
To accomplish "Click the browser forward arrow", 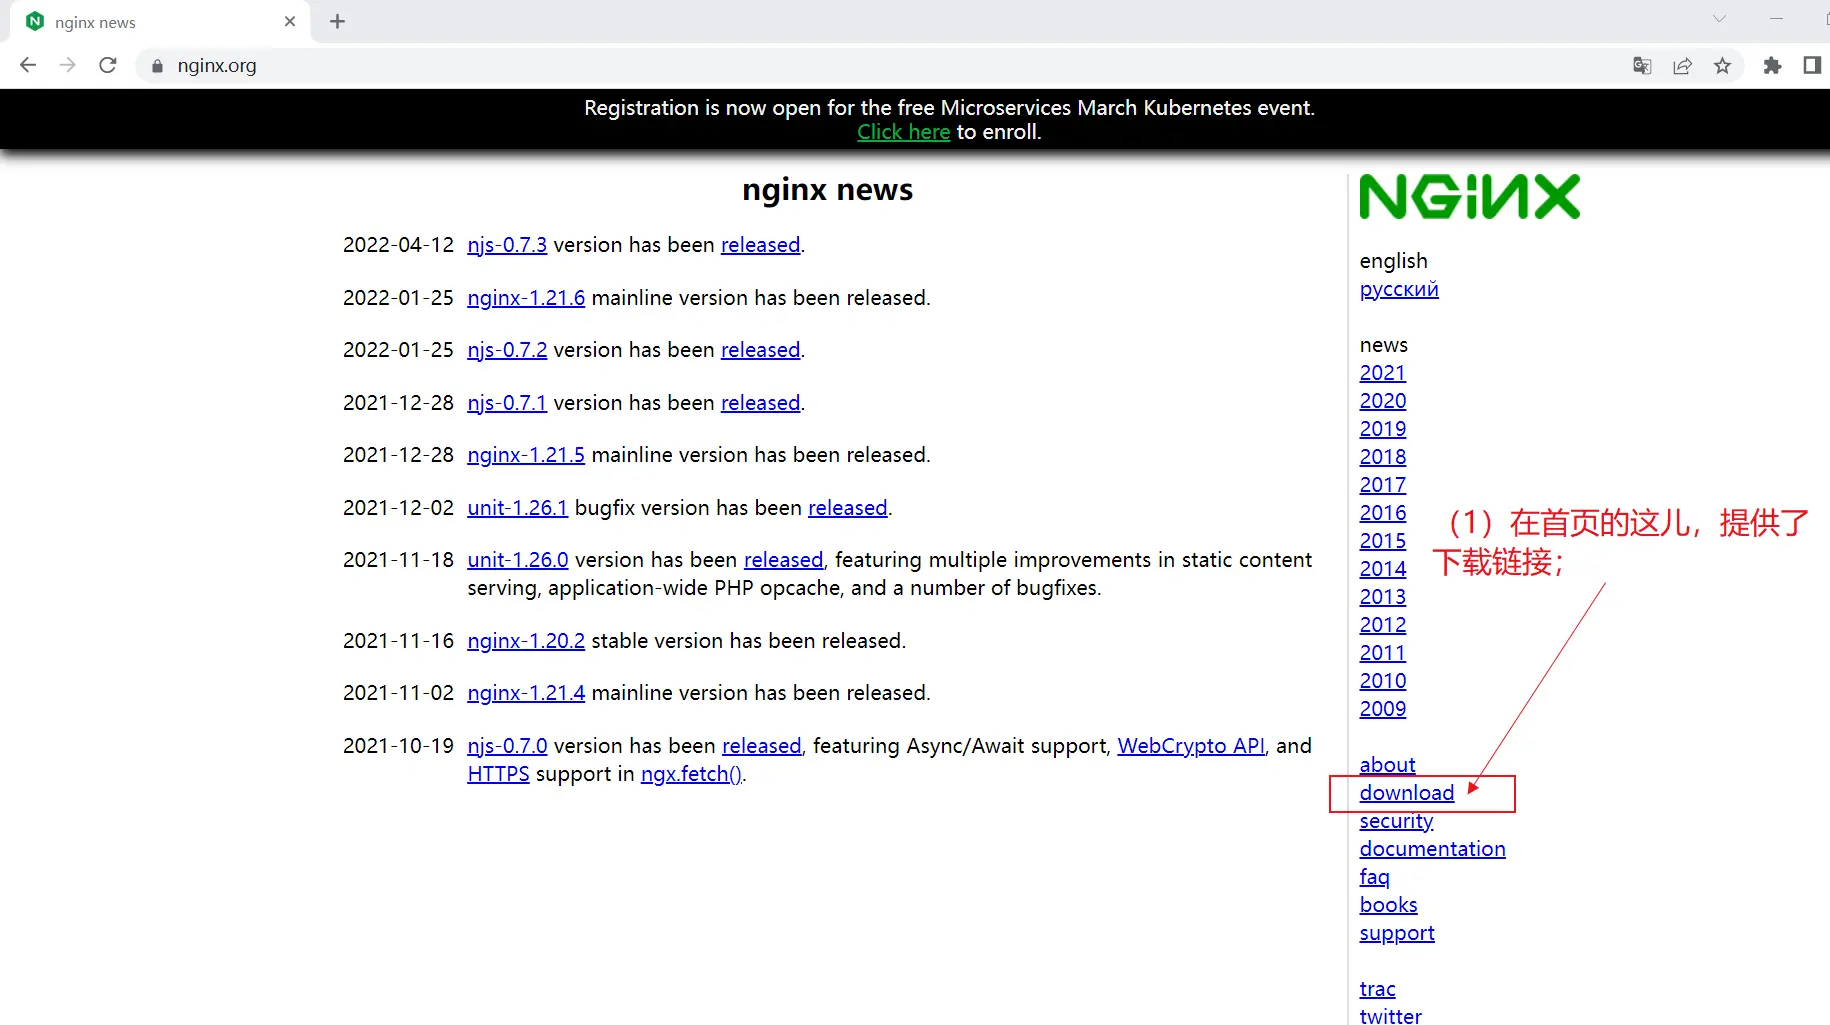I will pyautogui.click(x=68, y=65).
